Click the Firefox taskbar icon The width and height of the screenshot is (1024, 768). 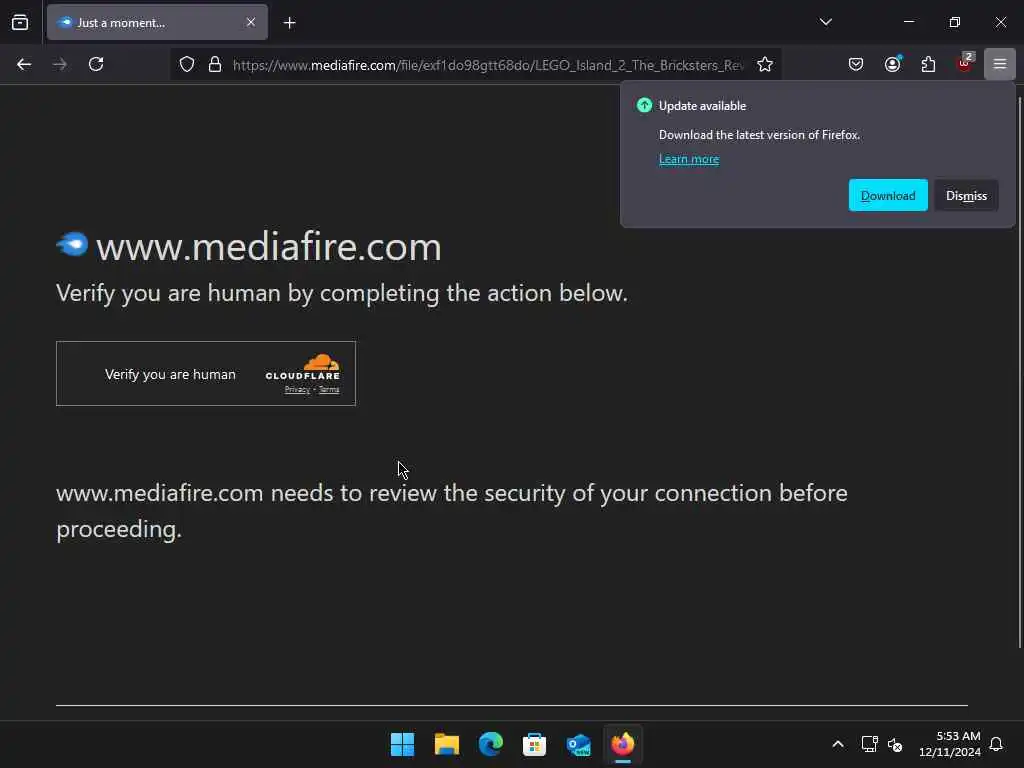[x=622, y=744]
